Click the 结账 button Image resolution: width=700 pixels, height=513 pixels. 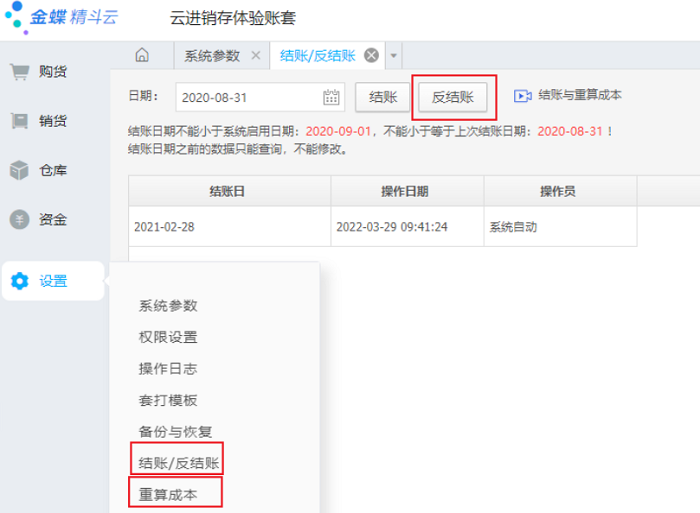pyautogui.click(x=383, y=97)
